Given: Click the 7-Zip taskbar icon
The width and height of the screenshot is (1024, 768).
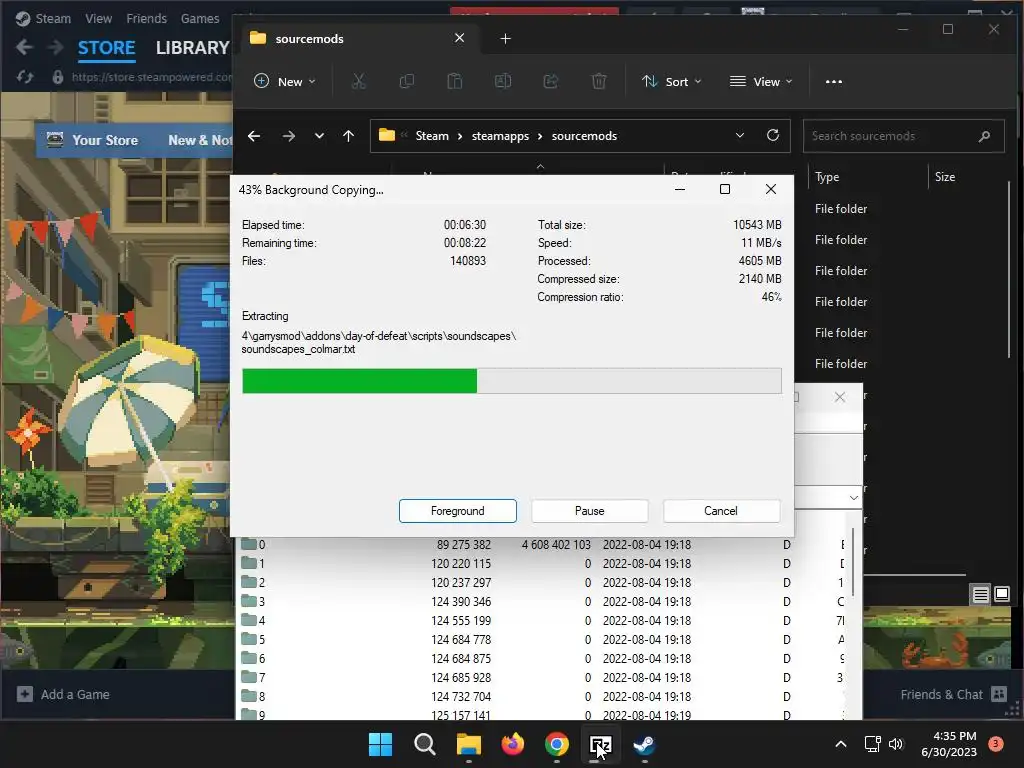Looking at the screenshot, I should (x=600, y=744).
